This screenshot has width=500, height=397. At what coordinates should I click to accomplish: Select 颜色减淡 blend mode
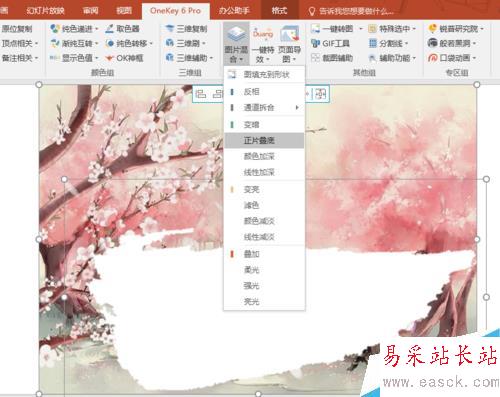pos(264,221)
